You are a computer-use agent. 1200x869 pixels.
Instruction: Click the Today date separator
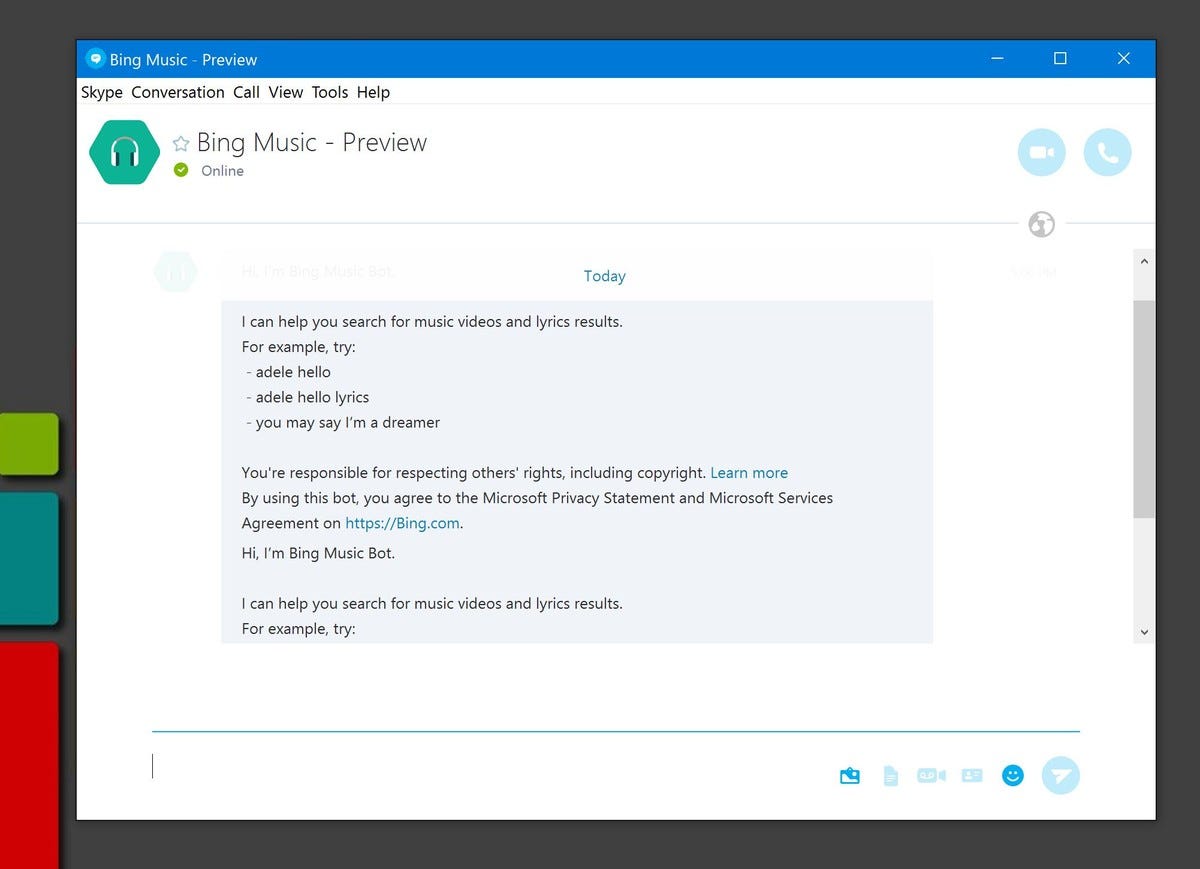coord(605,276)
